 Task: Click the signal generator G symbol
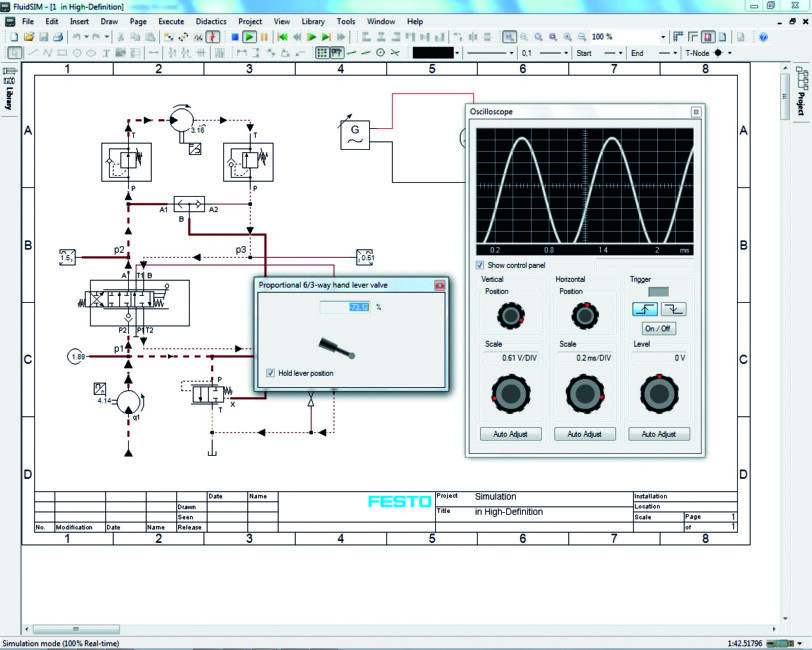tap(355, 135)
